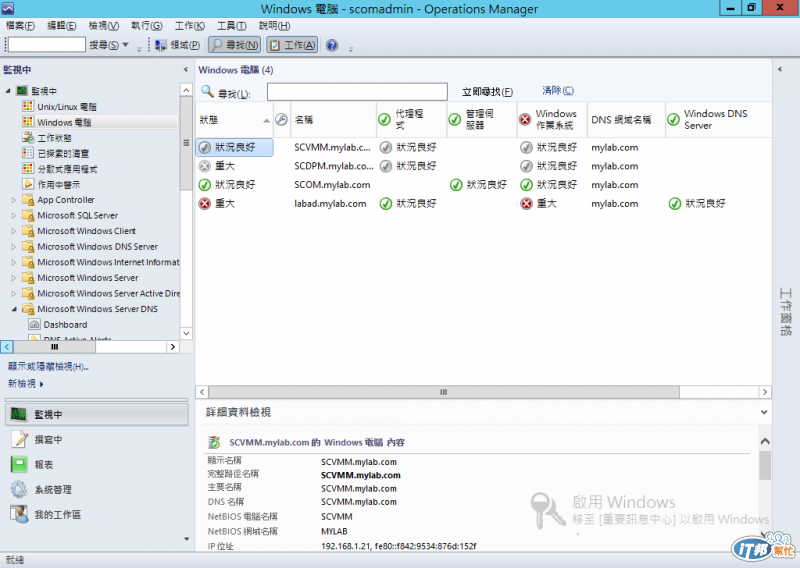Viewport: 800px width, 568px height.
Task: Click 立即尋找(F) find now button
Action: tap(487, 92)
